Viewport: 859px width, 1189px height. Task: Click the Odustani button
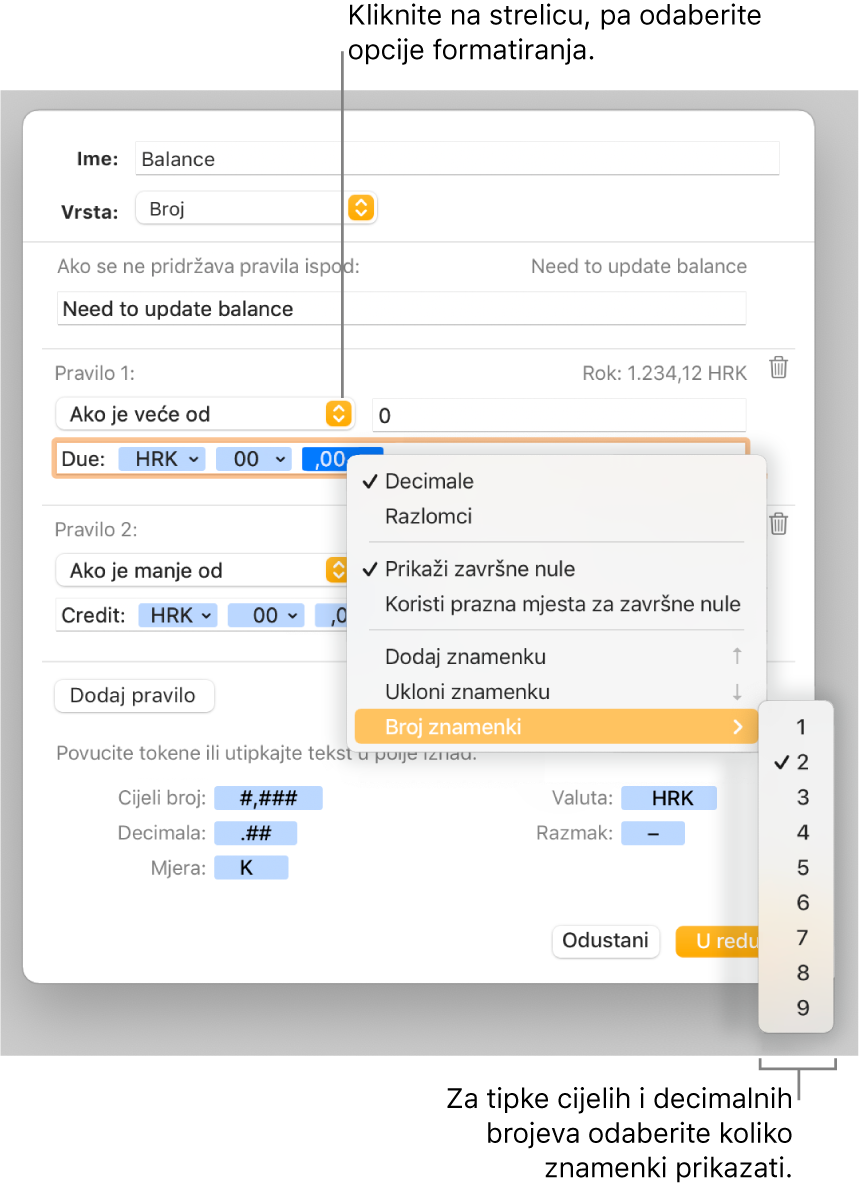pyautogui.click(x=605, y=941)
